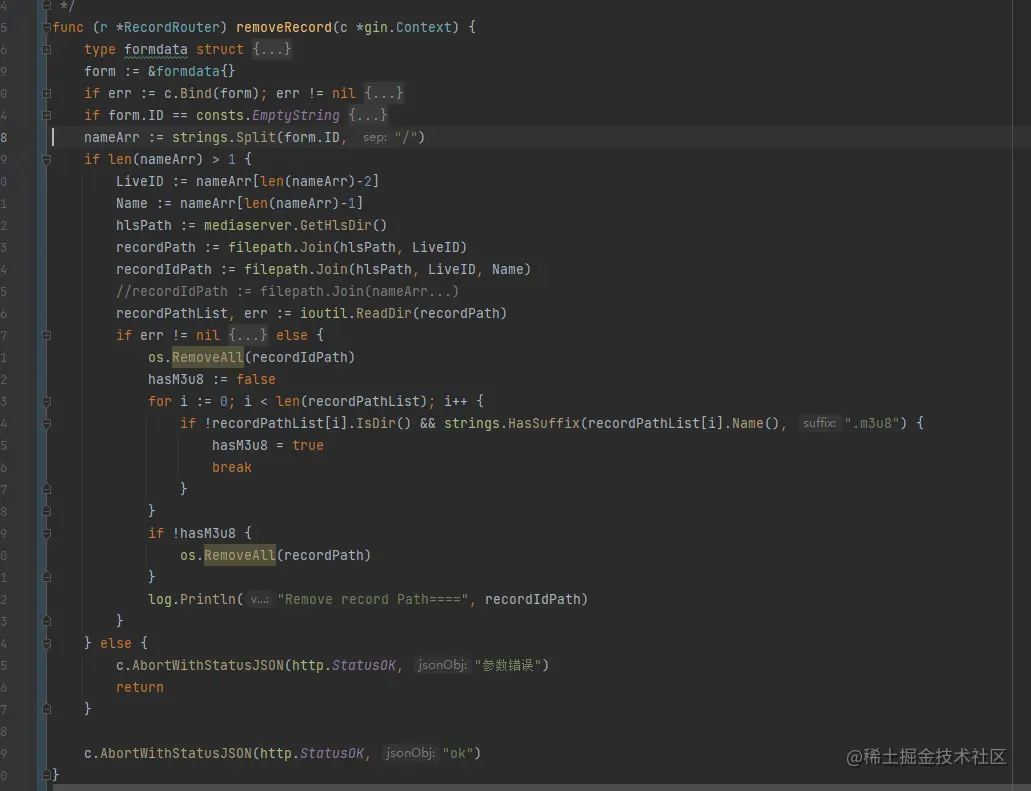Expand folded {...} after consts.EmptyString
Image resolution: width=1031 pixels, height=791 pixels.
(x=368, y=115)
